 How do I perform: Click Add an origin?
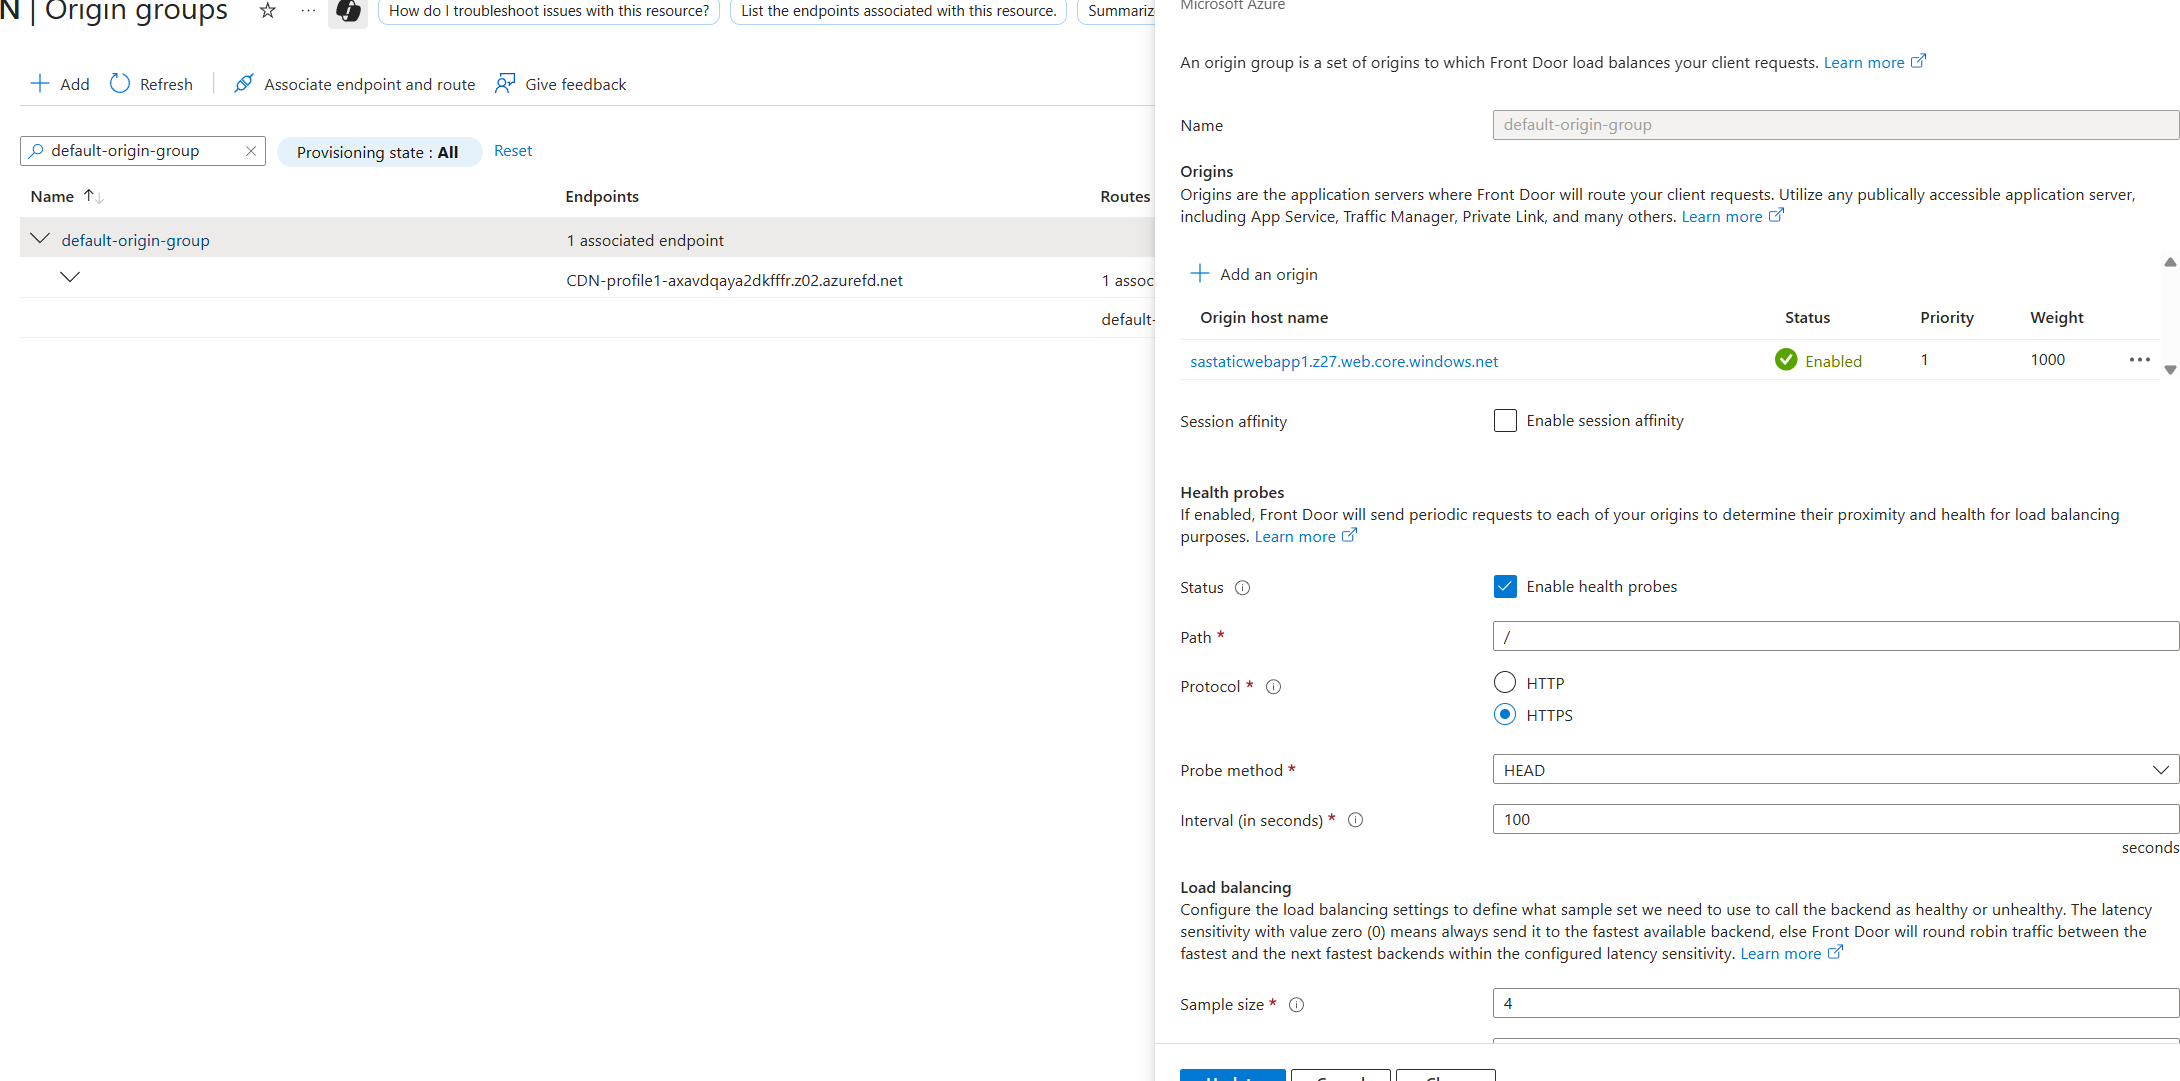(x=1254, y=274)
